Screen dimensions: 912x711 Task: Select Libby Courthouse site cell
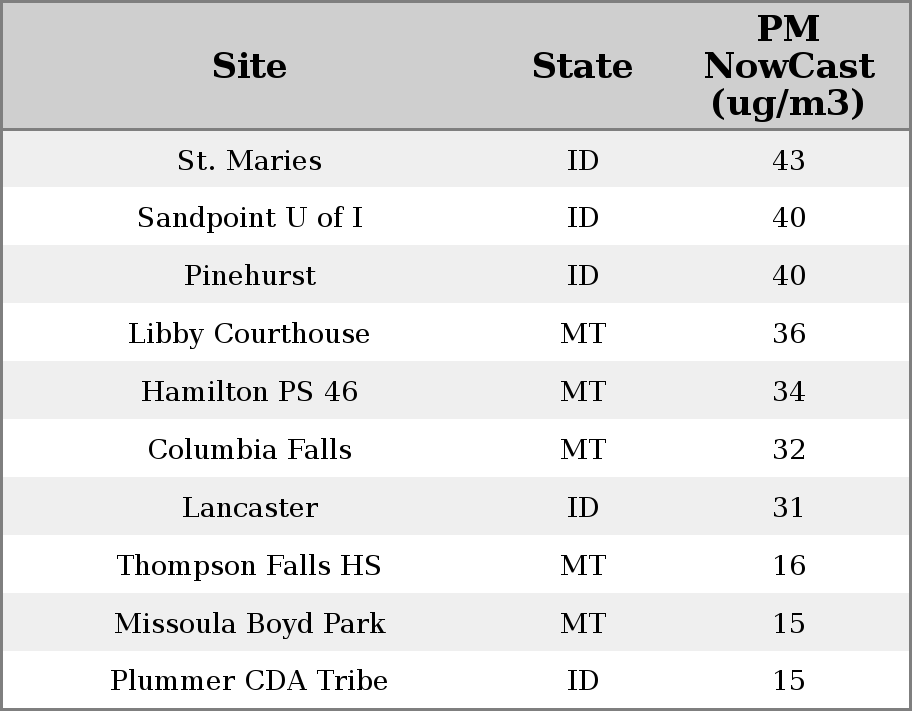coord(249,334)
